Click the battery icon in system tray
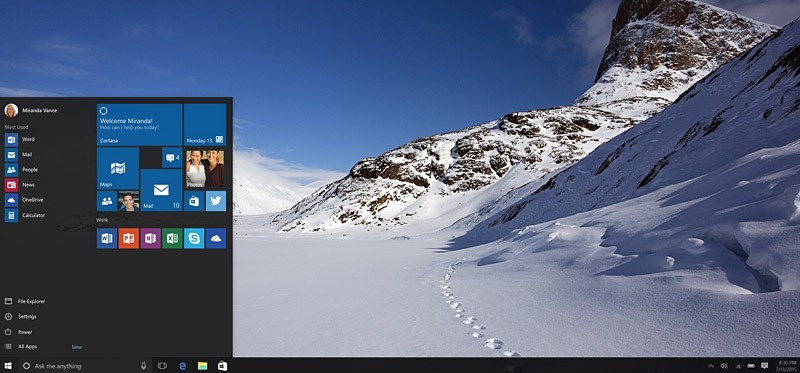The height and width of the screenshot is (373, 800). coord(751,366)
